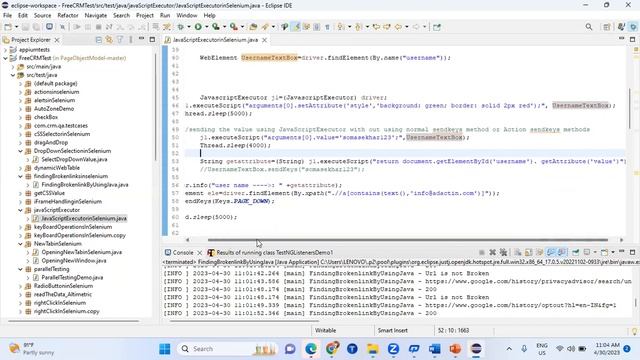Collapse the FreeCRMTest project node
Image resolution: width=640 pixels, height=360 pixels.
click(x=5, y=58)
